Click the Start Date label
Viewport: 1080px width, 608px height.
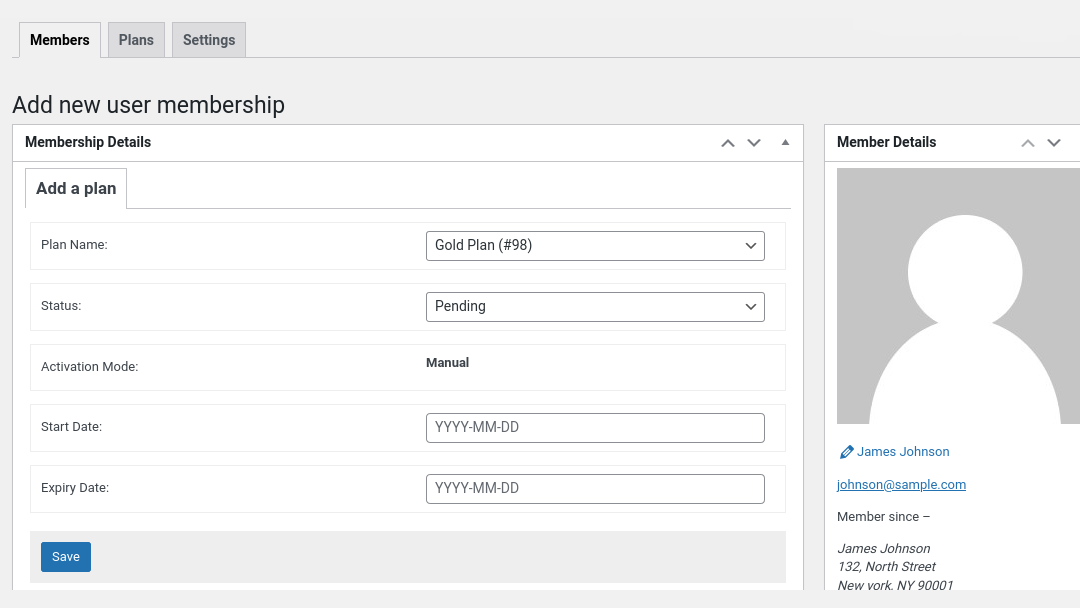coord(72,427)
